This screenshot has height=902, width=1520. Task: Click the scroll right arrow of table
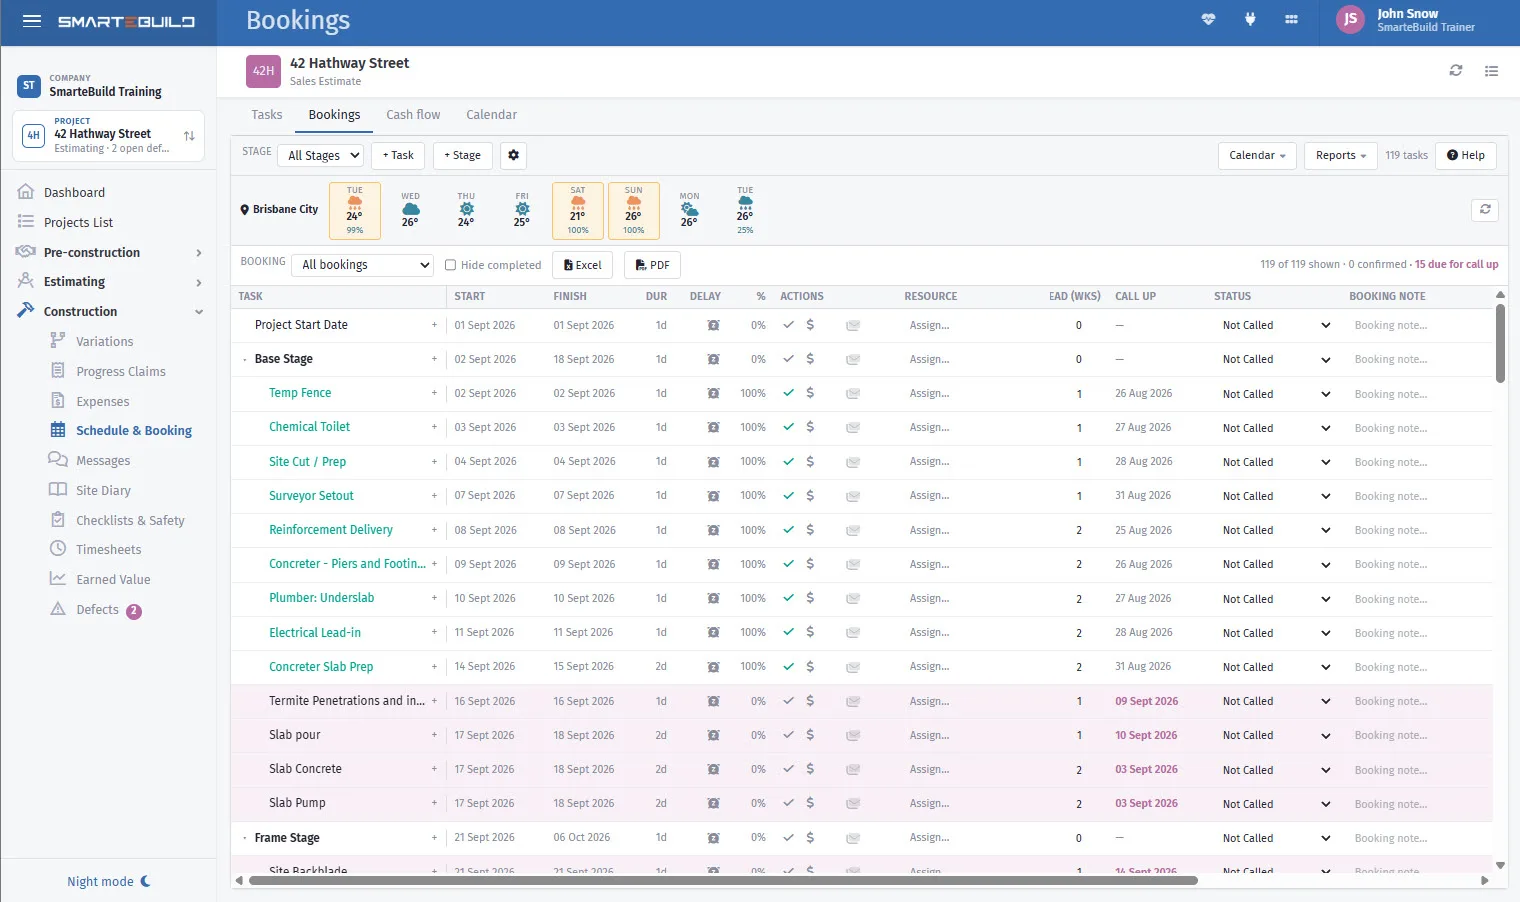(1485, 881)
